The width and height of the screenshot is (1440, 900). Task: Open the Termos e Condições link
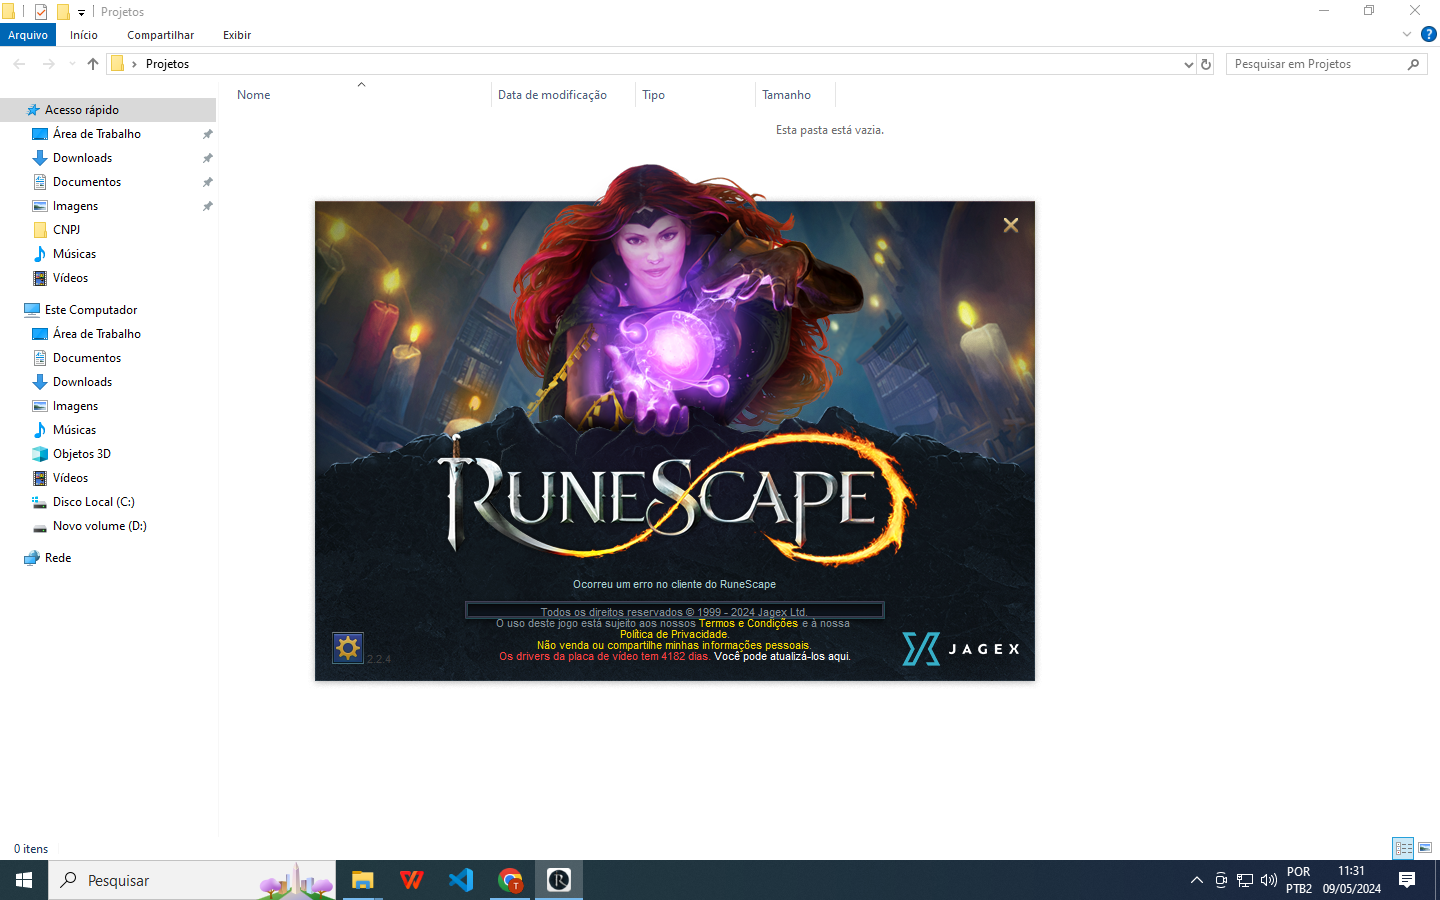pos(748,623)
